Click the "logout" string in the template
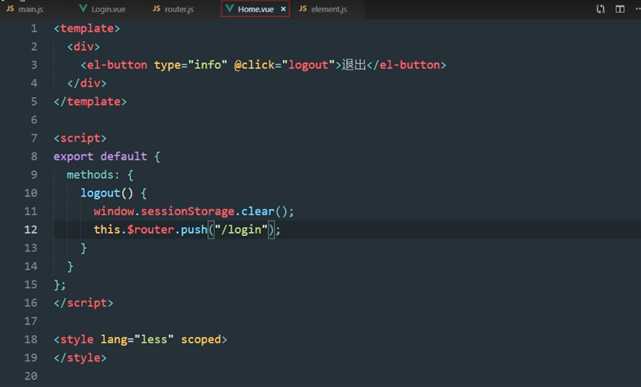This screenshot has height=387, width=641. pyautogui.click(x=309, y=65)
